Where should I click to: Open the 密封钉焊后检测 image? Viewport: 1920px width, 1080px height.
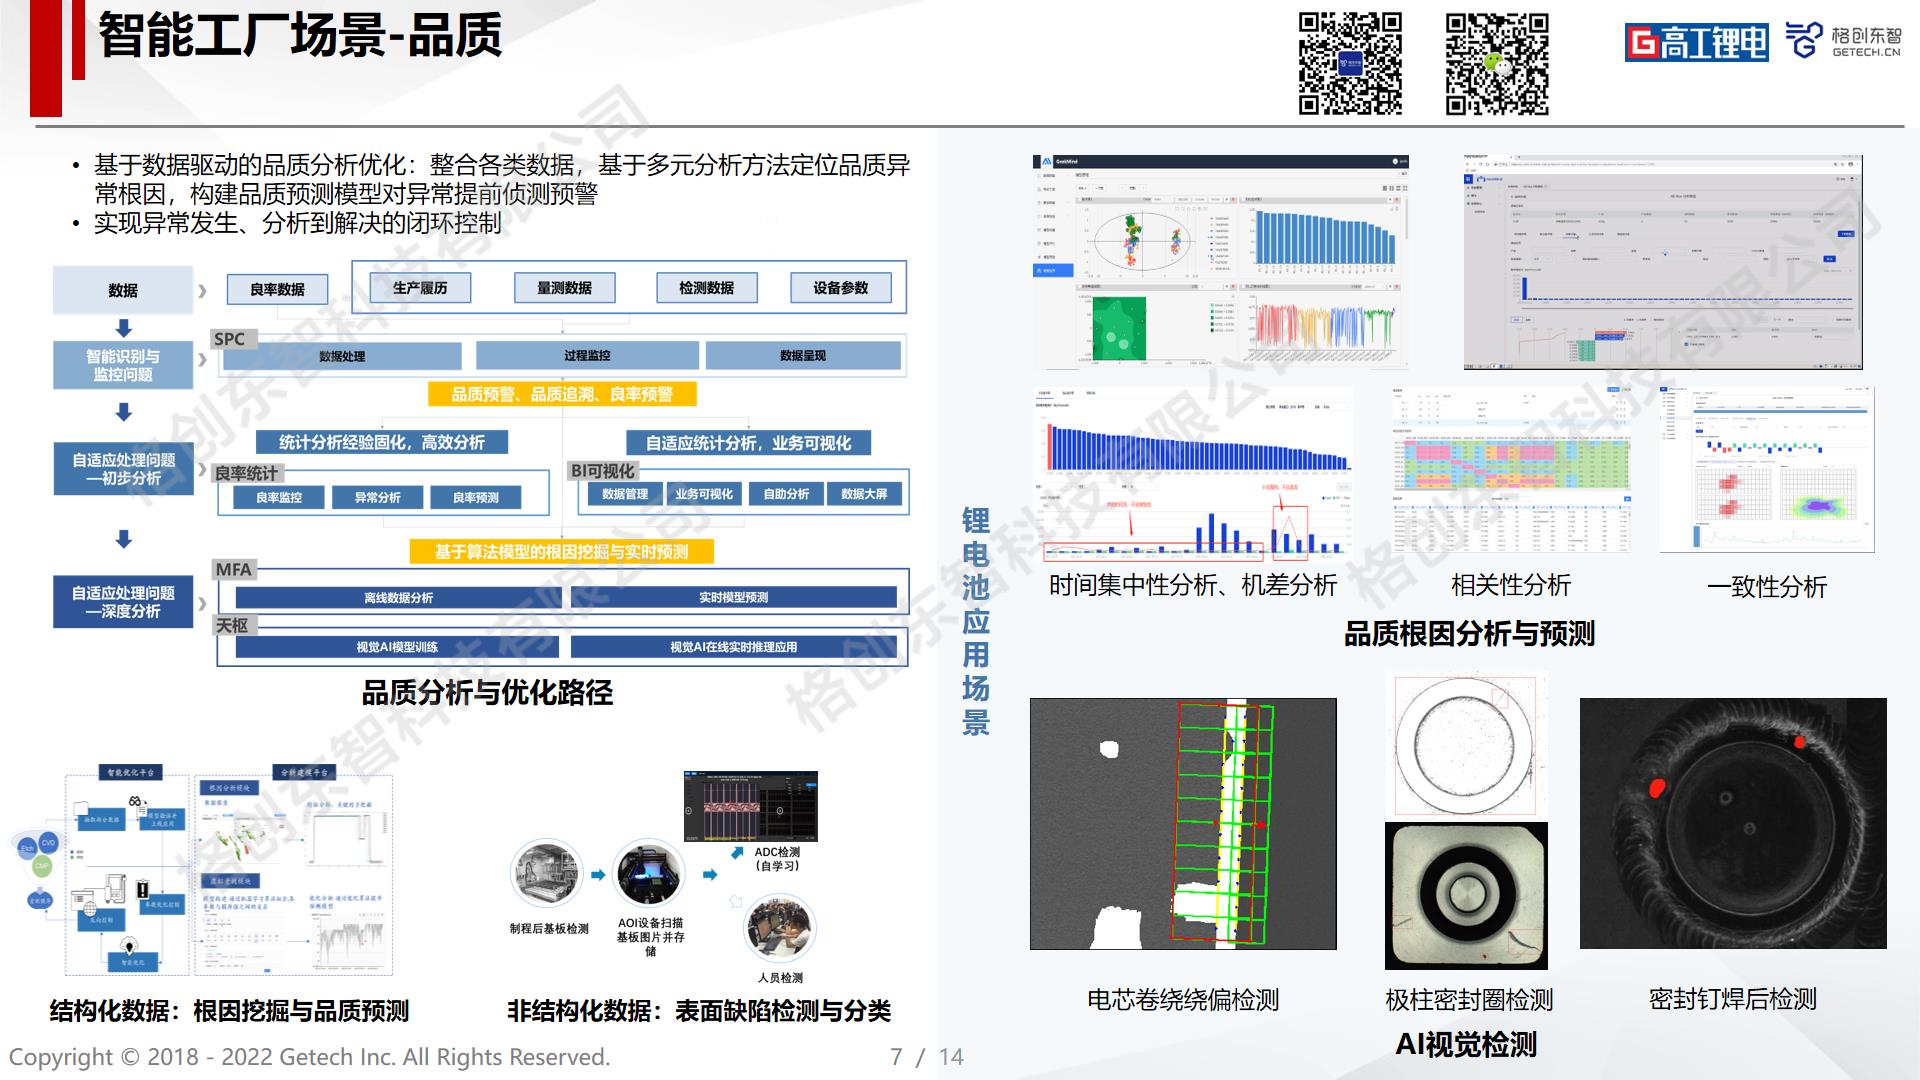1732,823
